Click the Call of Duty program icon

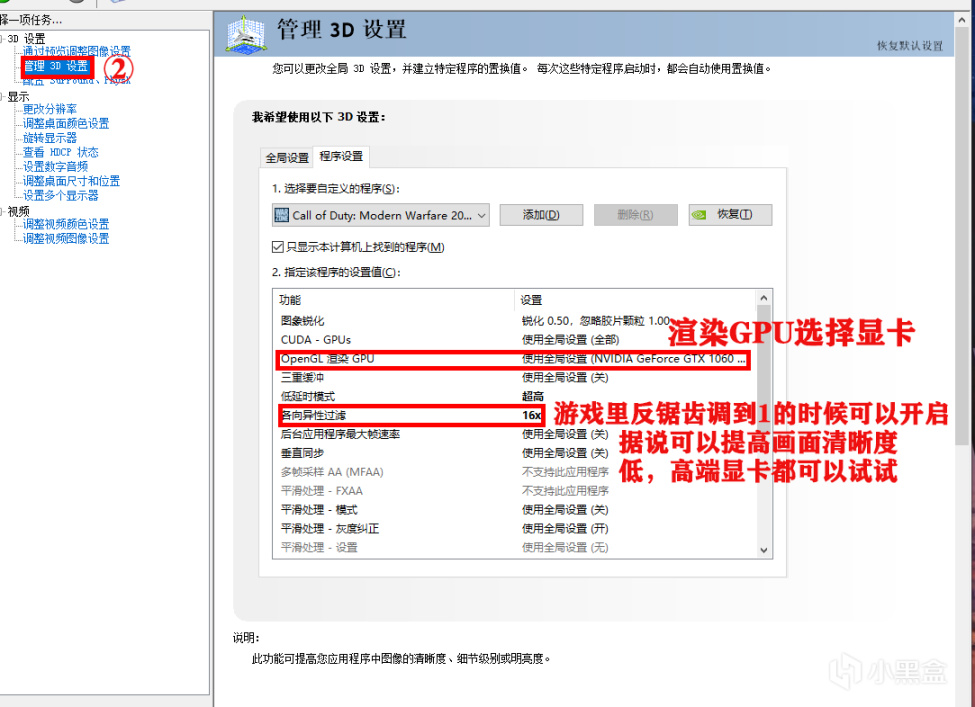click(x=282, y=215)
